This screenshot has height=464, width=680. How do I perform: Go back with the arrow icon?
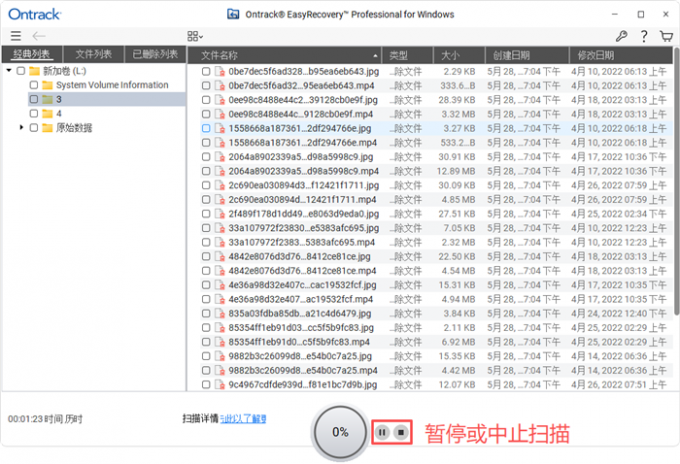39,36
